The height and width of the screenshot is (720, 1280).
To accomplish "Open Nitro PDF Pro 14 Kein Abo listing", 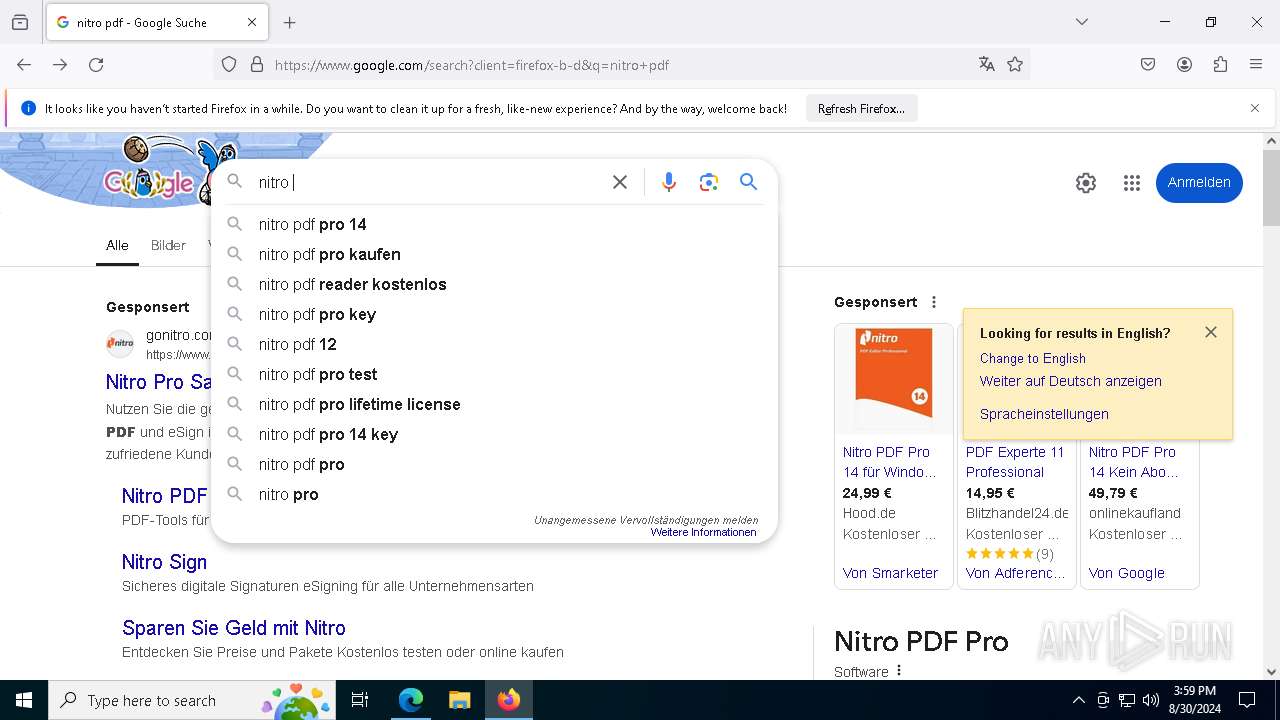I will pos(1134,462).
